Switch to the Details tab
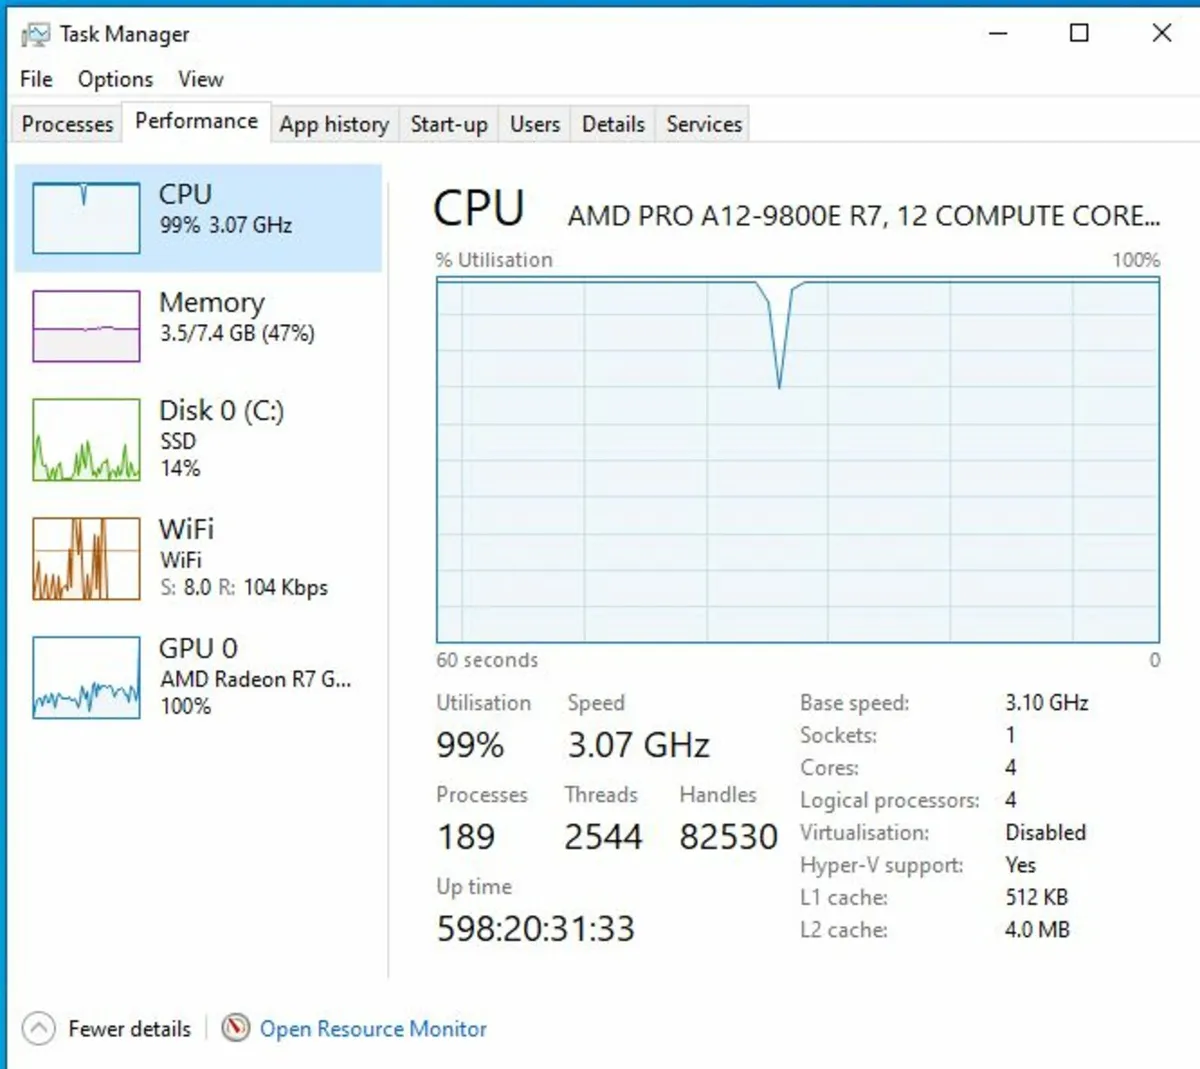The image size is (1200, 1069). click(612, 124)
